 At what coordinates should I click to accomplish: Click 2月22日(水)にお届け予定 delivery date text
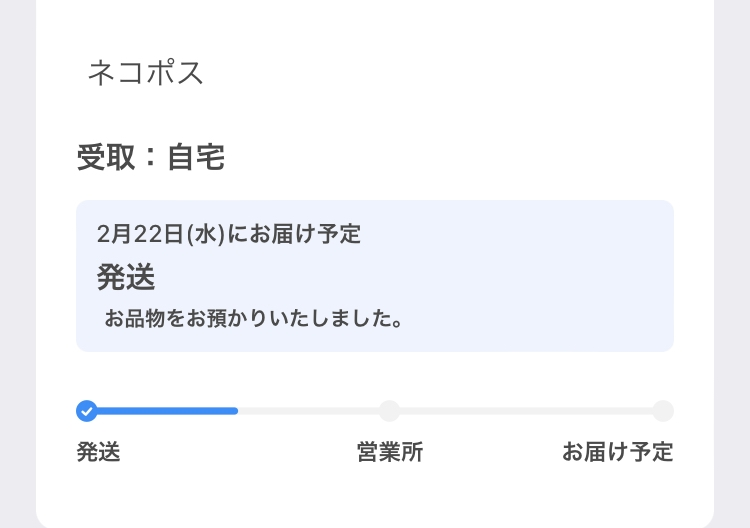tap(229, 234)
